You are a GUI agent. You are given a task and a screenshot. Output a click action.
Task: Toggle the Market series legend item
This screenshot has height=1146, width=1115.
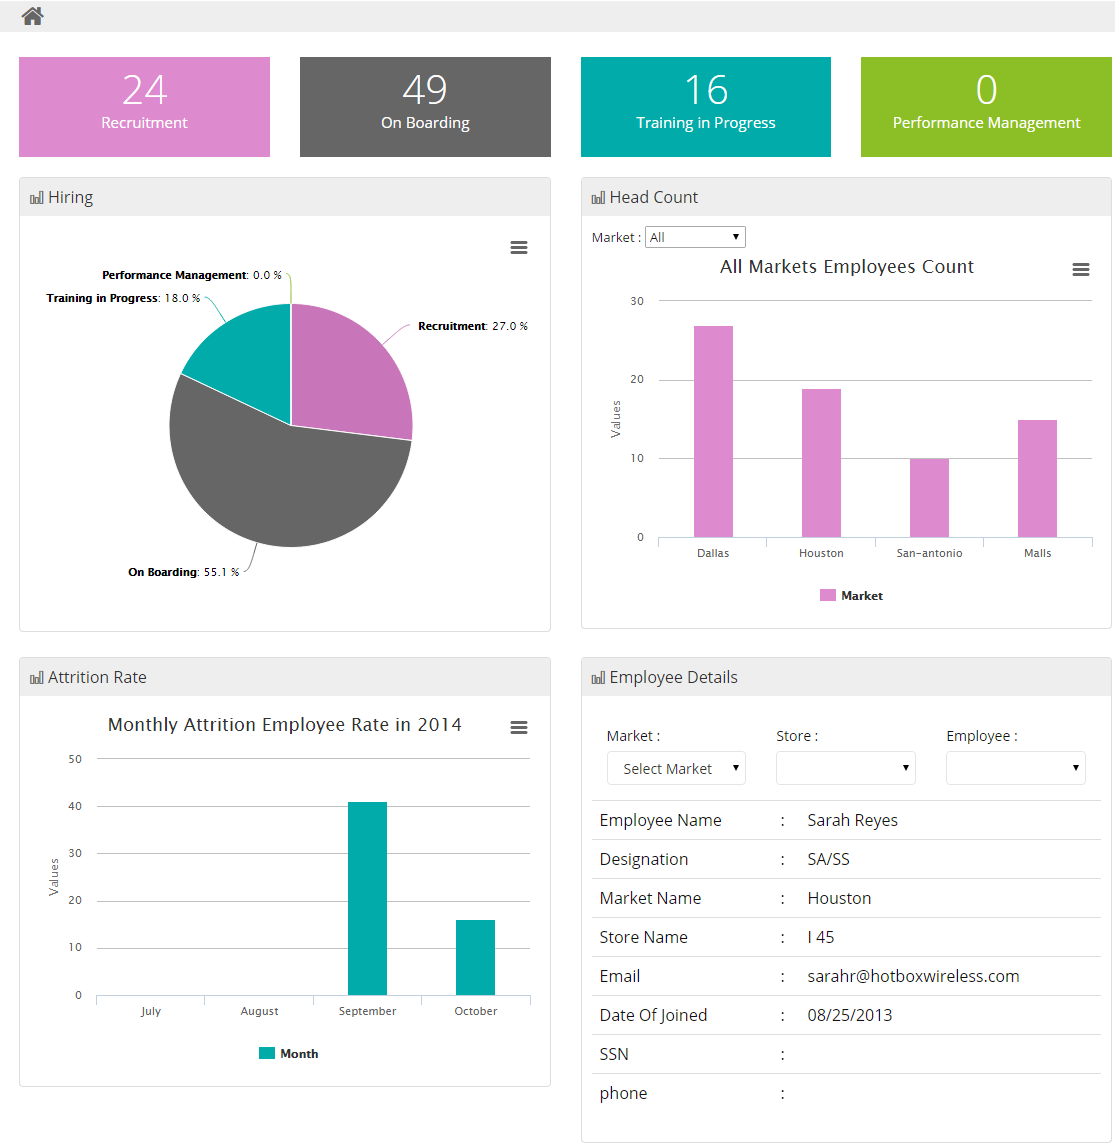[x=851, y=595]
